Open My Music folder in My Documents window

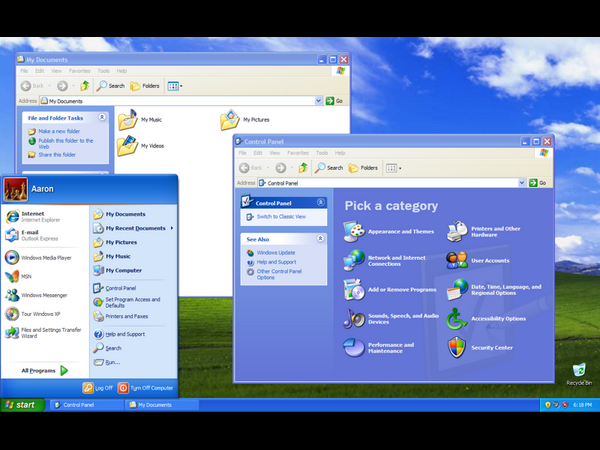140,120
